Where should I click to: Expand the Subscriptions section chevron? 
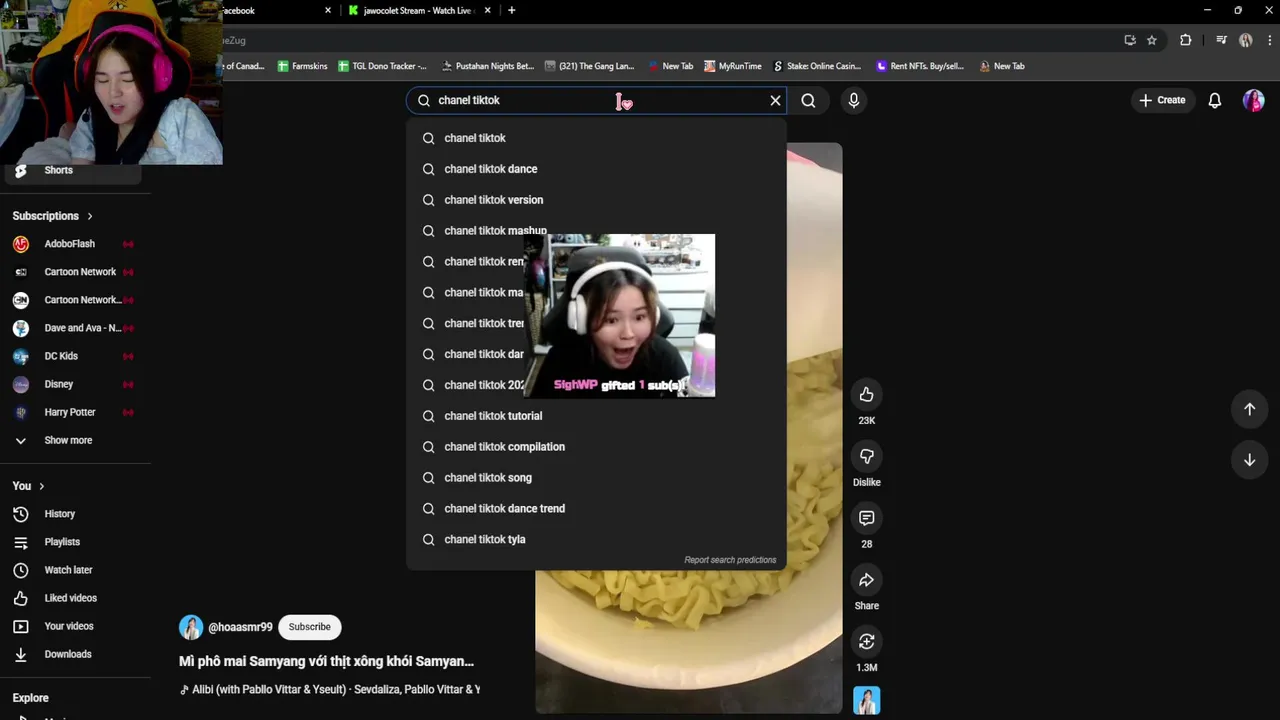tap(90, 216)
